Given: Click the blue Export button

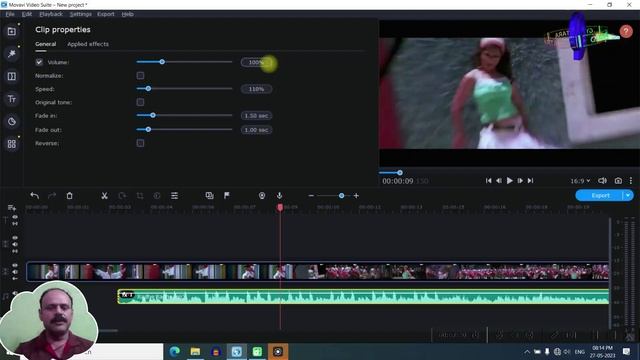Looking at the screenshot, I should [600, 196].
